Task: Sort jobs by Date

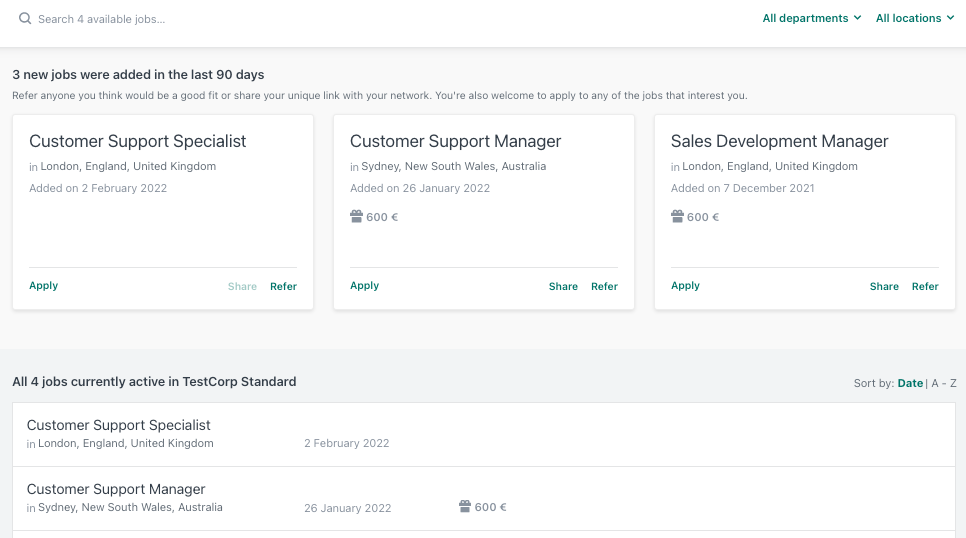Action: click(910, 383)
